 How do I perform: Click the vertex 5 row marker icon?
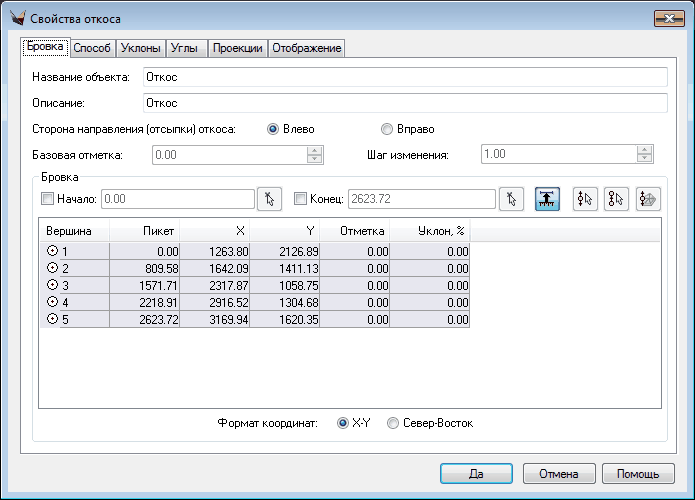point(52,320)
